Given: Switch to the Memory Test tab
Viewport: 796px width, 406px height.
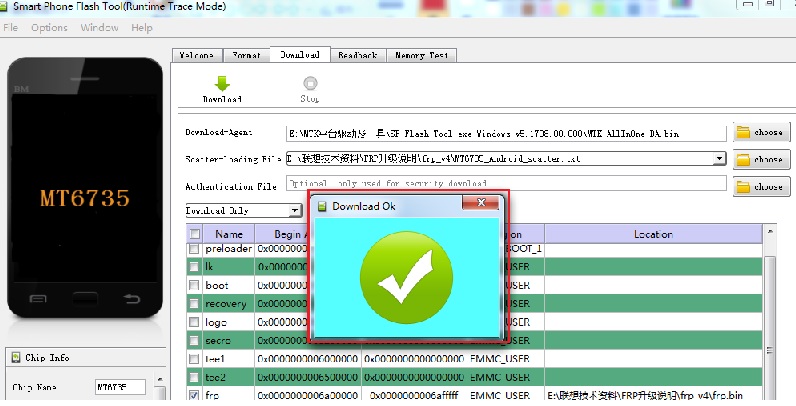Looking at the screenshot, I should (x=421, y=55).
